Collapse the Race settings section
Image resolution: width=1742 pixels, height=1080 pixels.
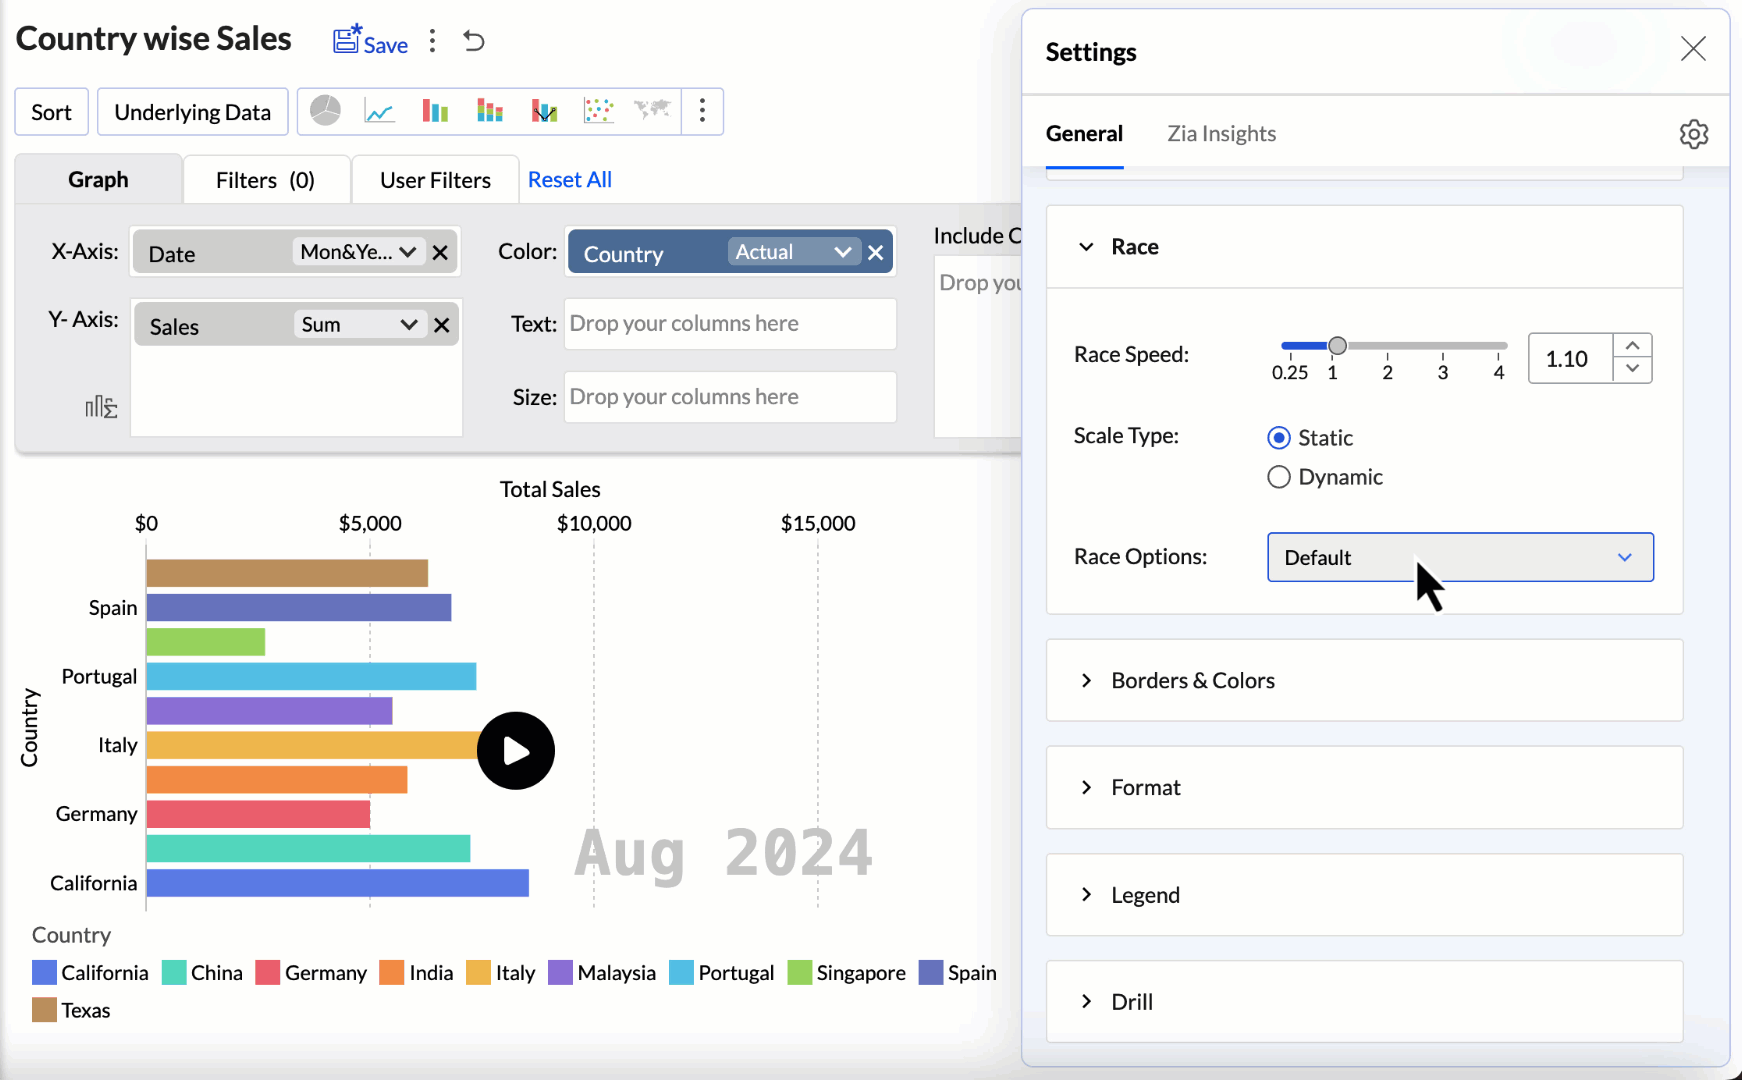pos(1087,246)
